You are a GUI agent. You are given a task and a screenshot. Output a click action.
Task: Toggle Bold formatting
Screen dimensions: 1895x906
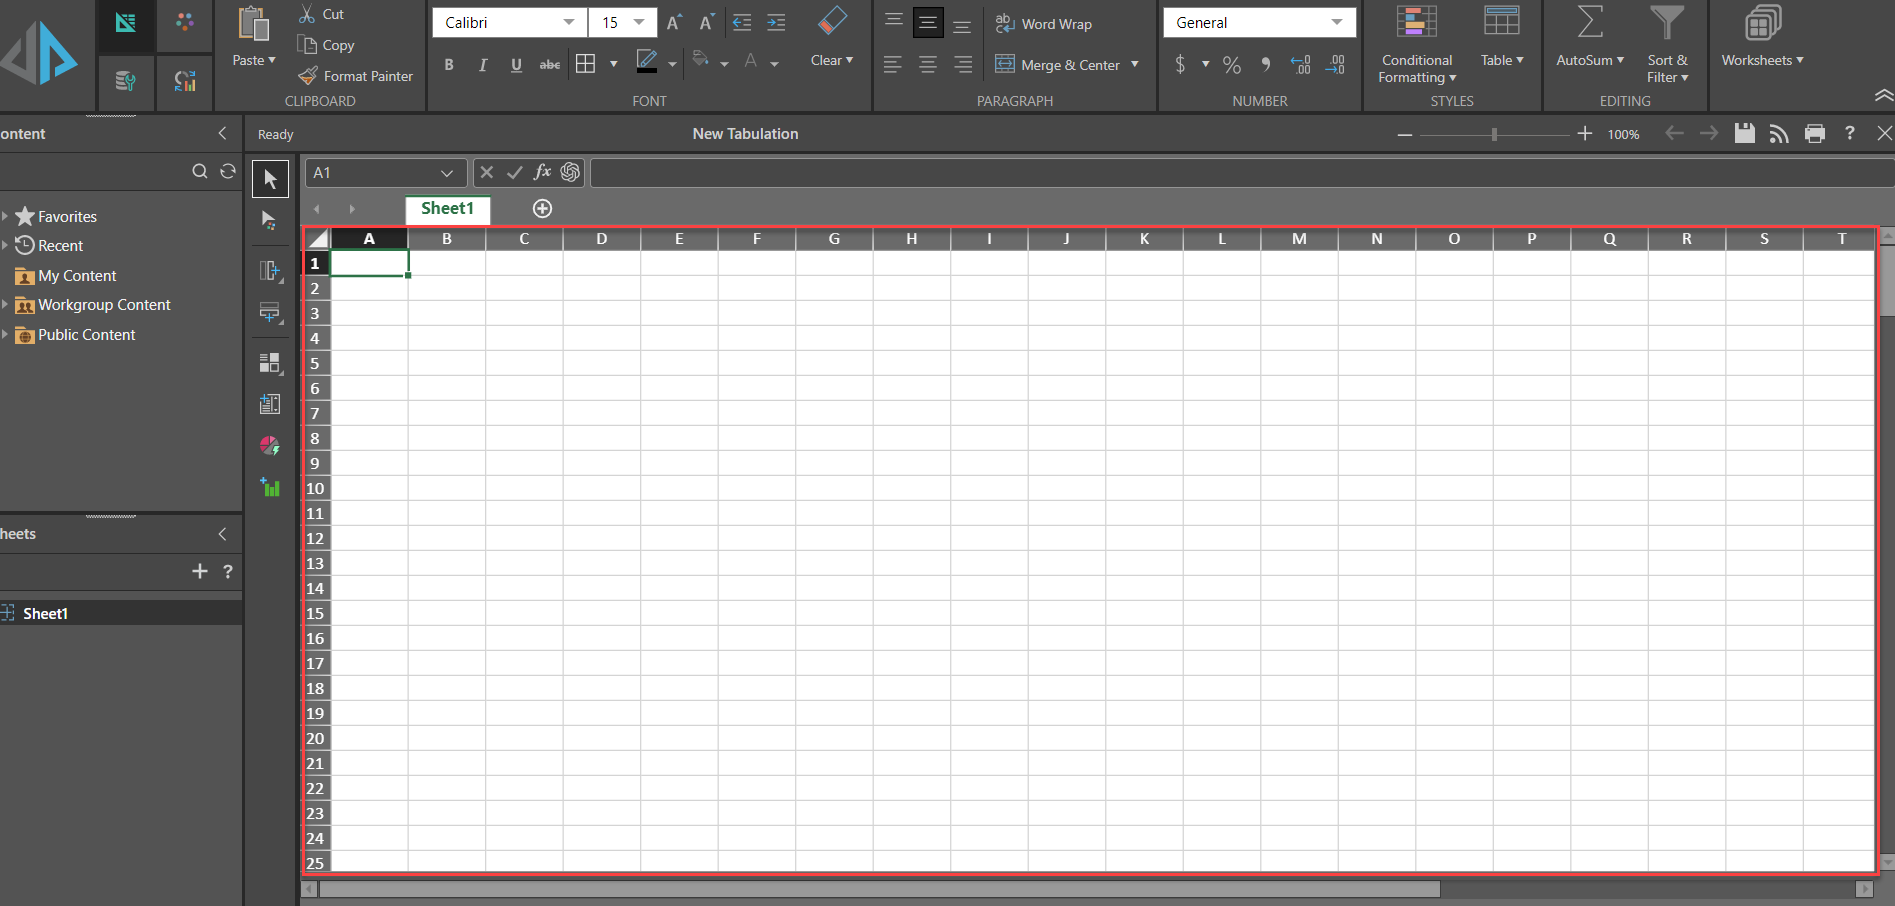pyautogui.click(x=449, y=65)
